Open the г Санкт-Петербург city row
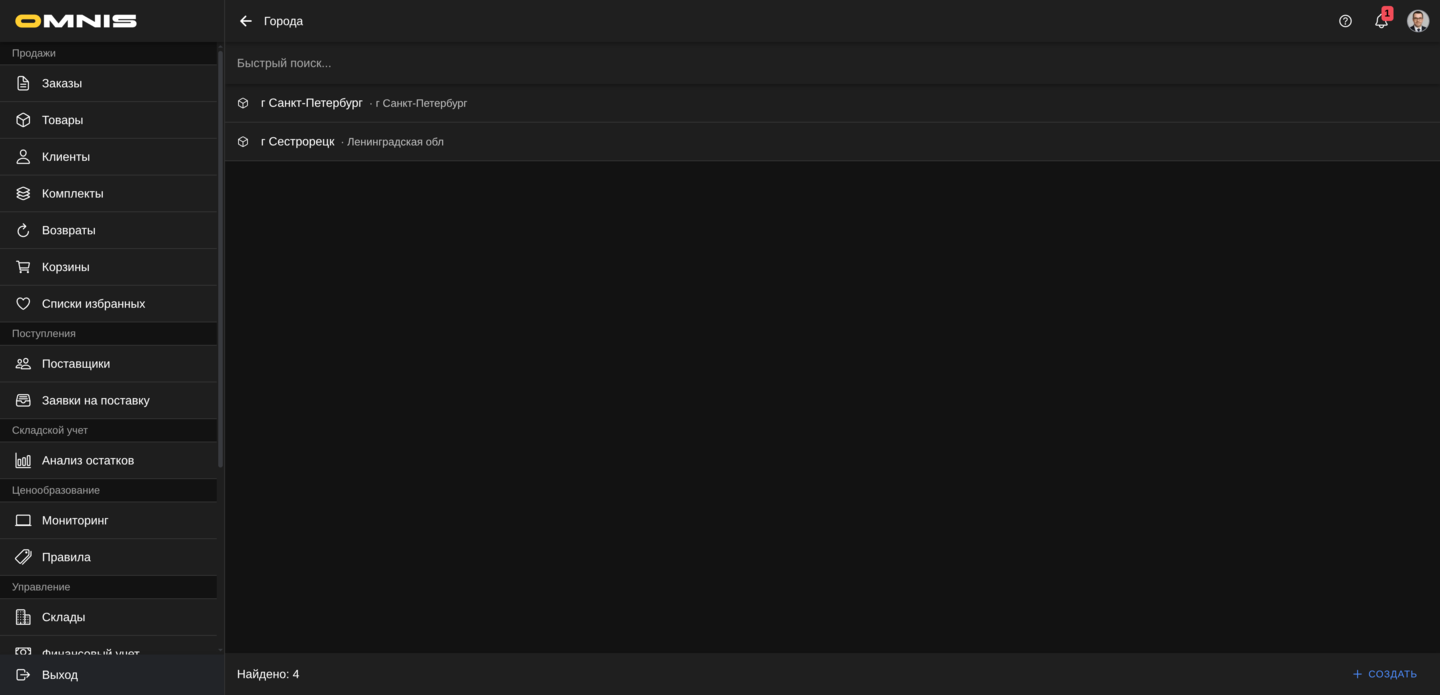 point(312,103)
